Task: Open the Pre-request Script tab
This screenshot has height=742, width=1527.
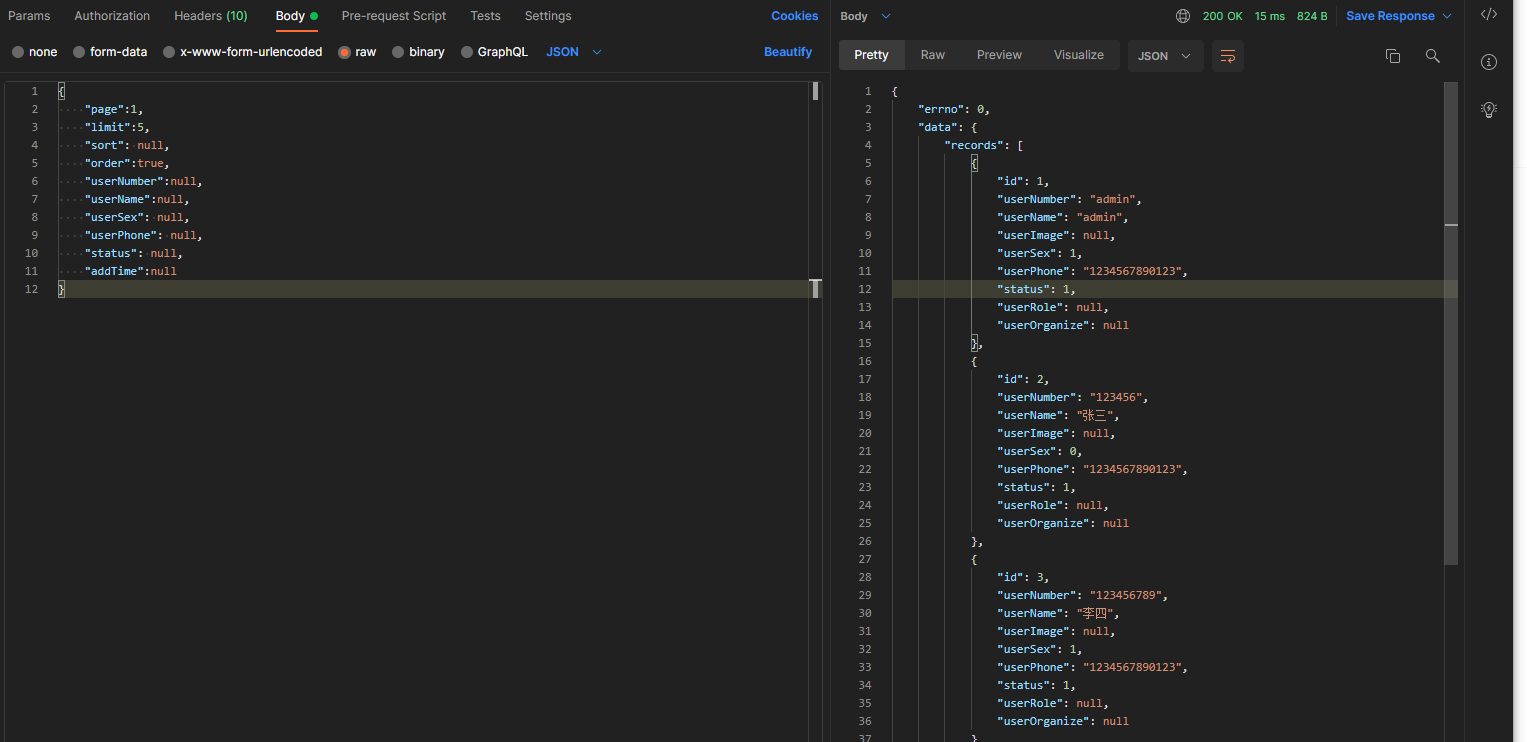Action: 394,16
